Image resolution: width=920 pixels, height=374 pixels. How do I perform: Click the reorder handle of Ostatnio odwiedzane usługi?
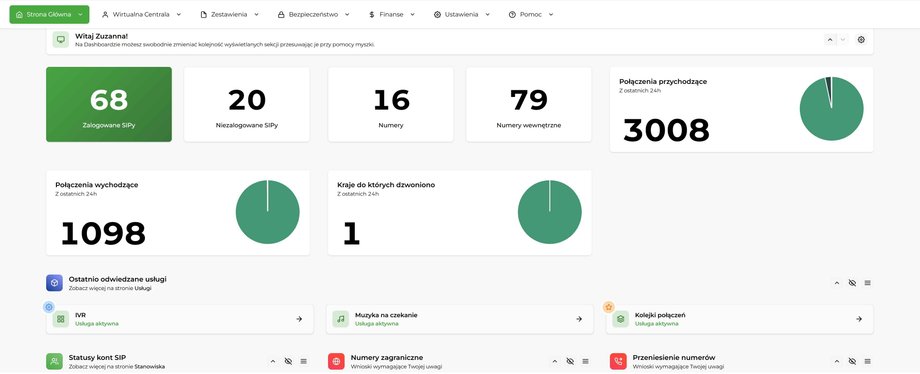[867, 283]
